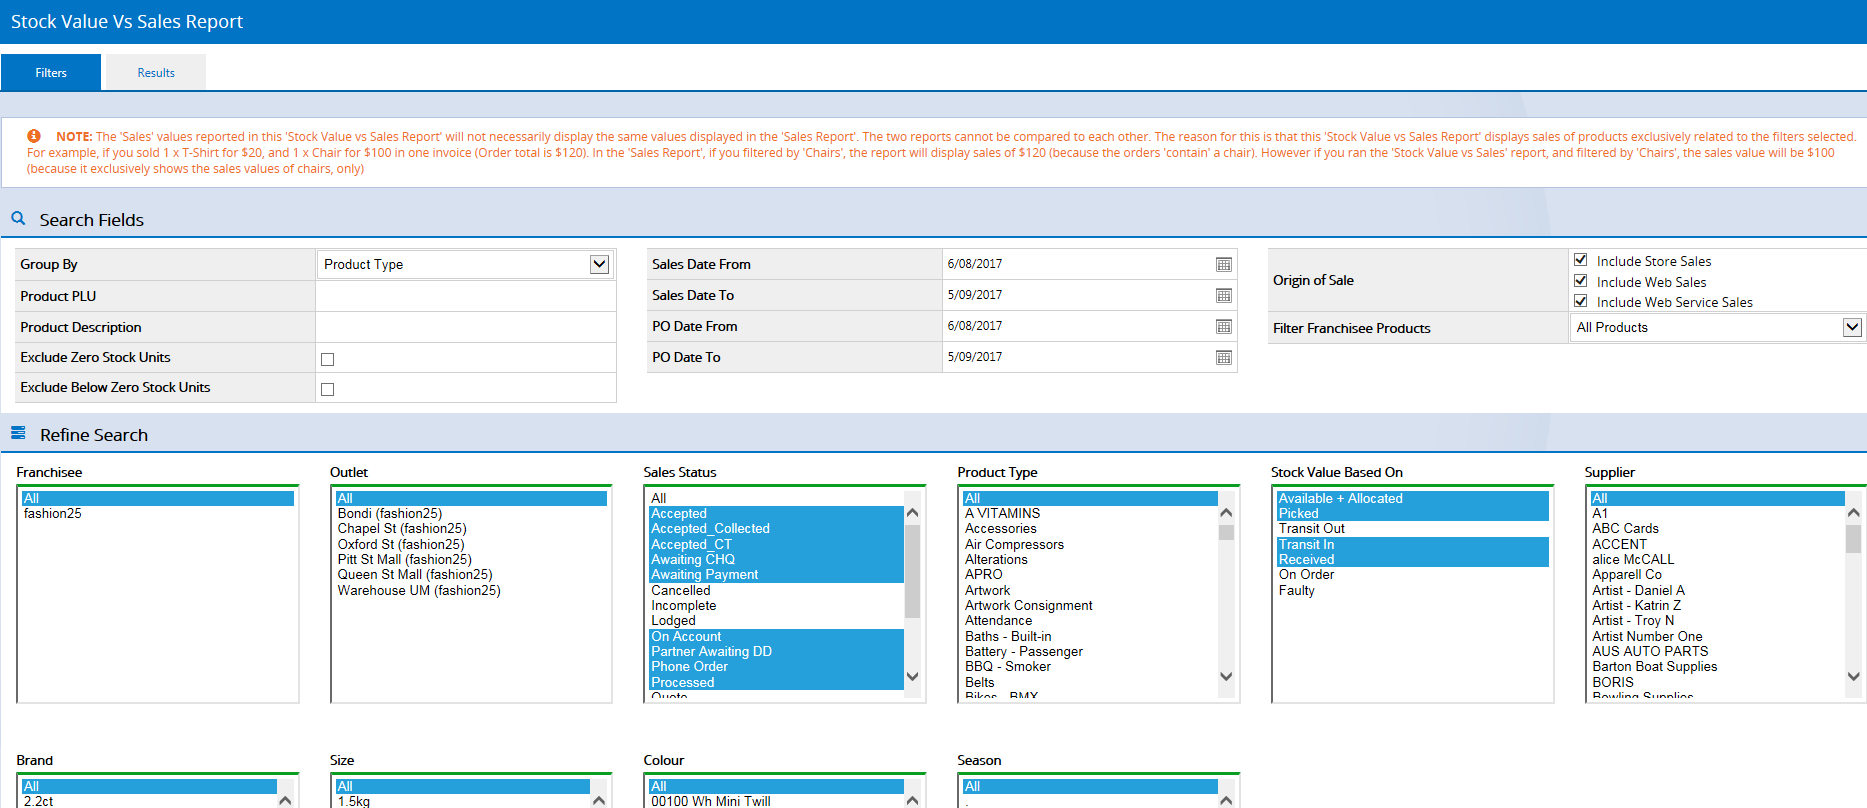This screenshot has width=1867, height=808.
Task: Click Colour list scroll up arrow
Action: click(912, 800)
